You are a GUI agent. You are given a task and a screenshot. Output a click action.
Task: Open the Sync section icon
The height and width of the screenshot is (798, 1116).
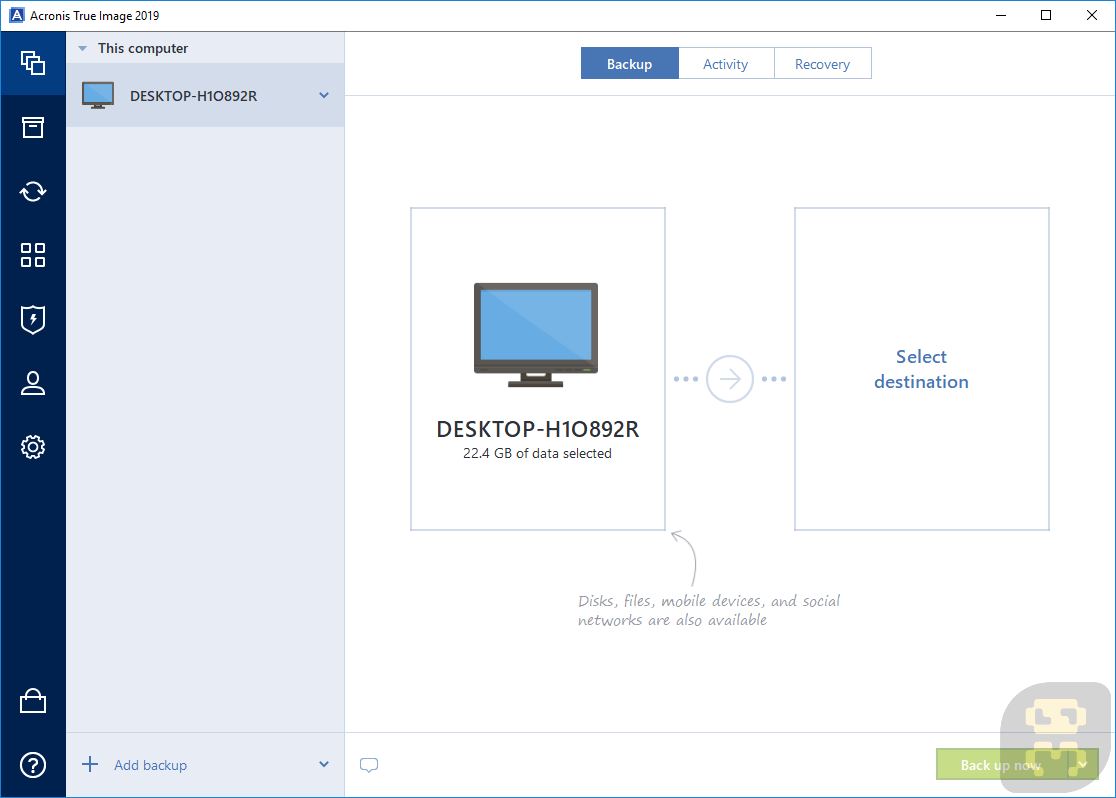(x=33, y=191)
